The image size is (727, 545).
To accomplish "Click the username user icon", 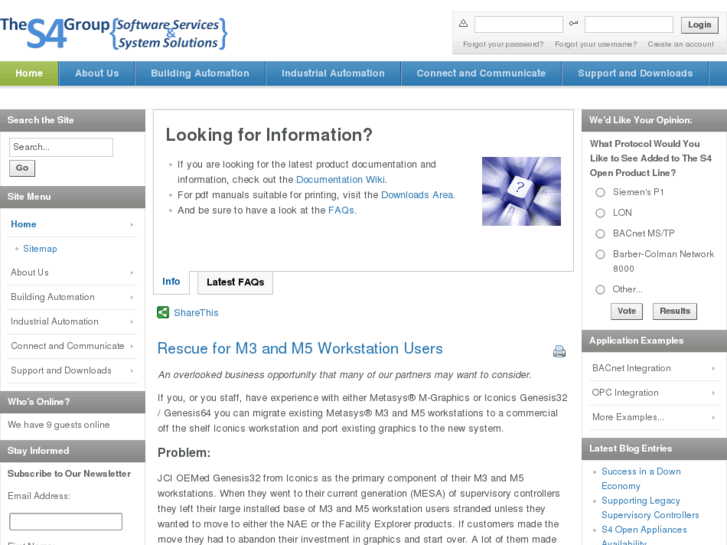I will click(x=463, y=23).
